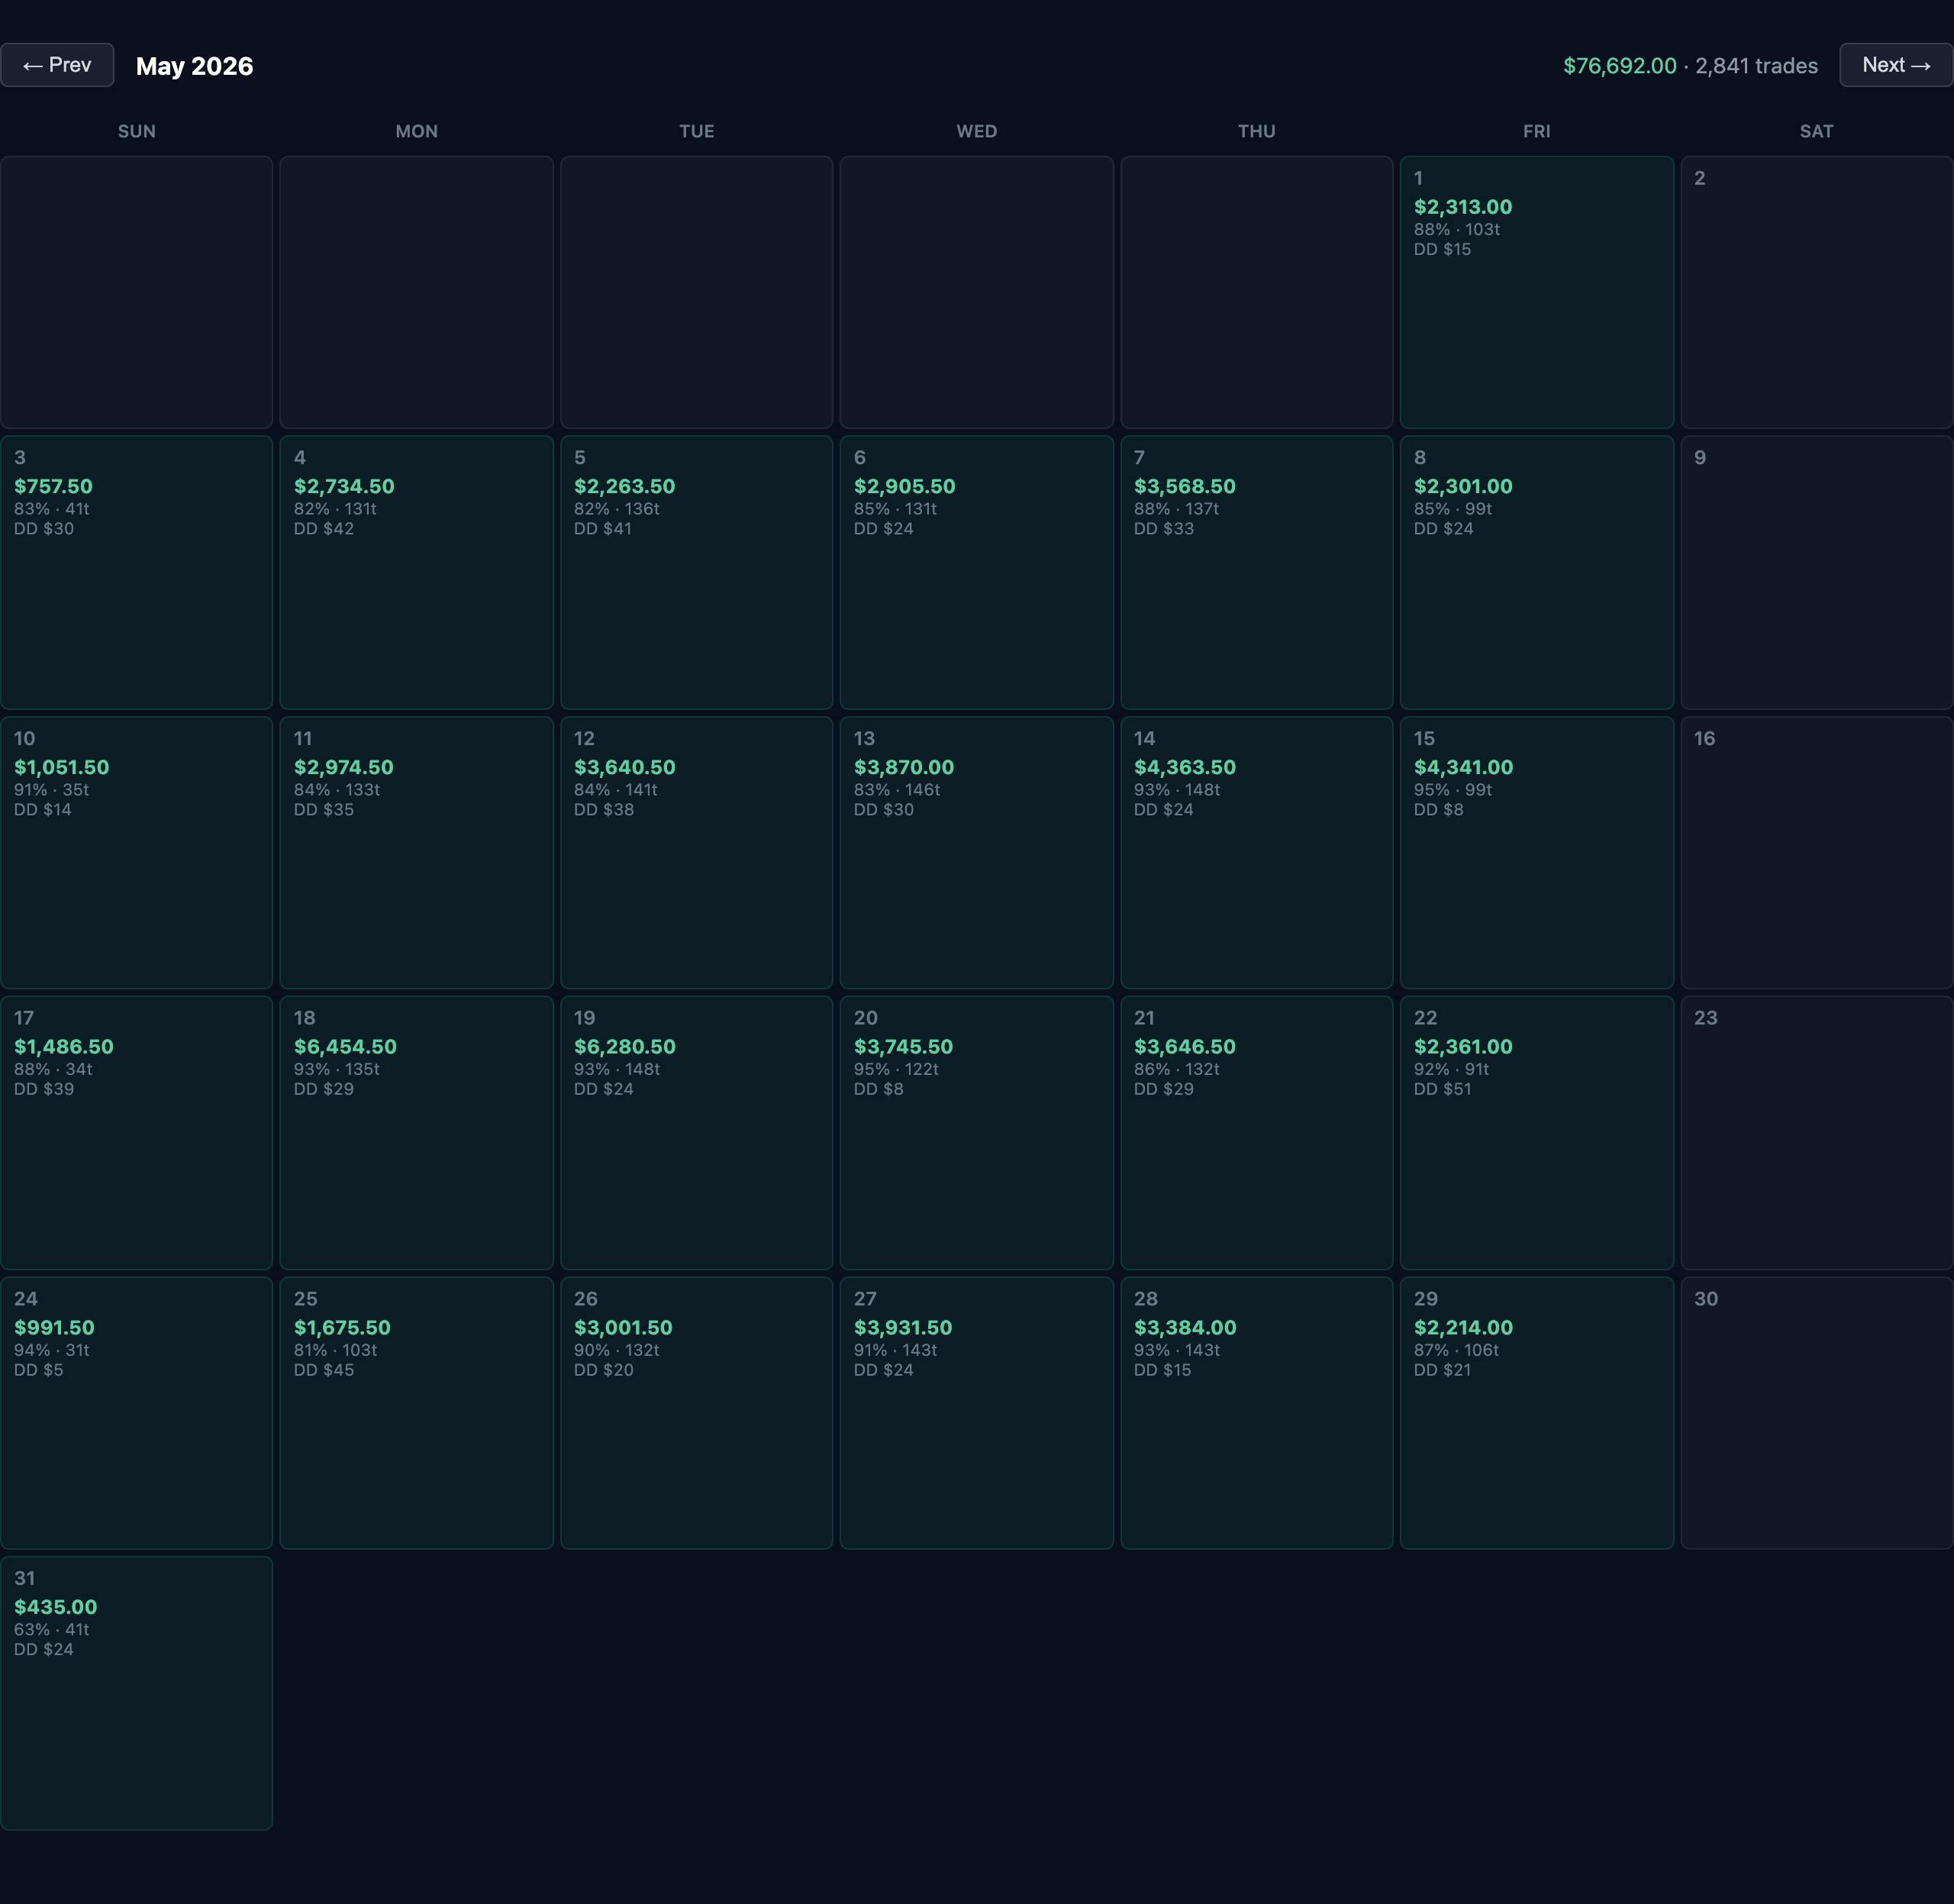Click the $435.00 profit on May 31
The width and height of the screenshot is (1954, 1904).
click(55, 1607)
